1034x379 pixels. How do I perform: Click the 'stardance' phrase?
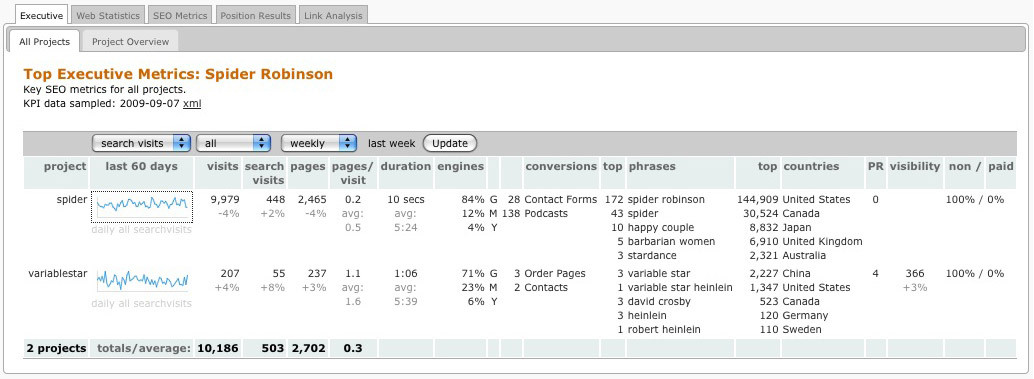(x=652, y=255)
